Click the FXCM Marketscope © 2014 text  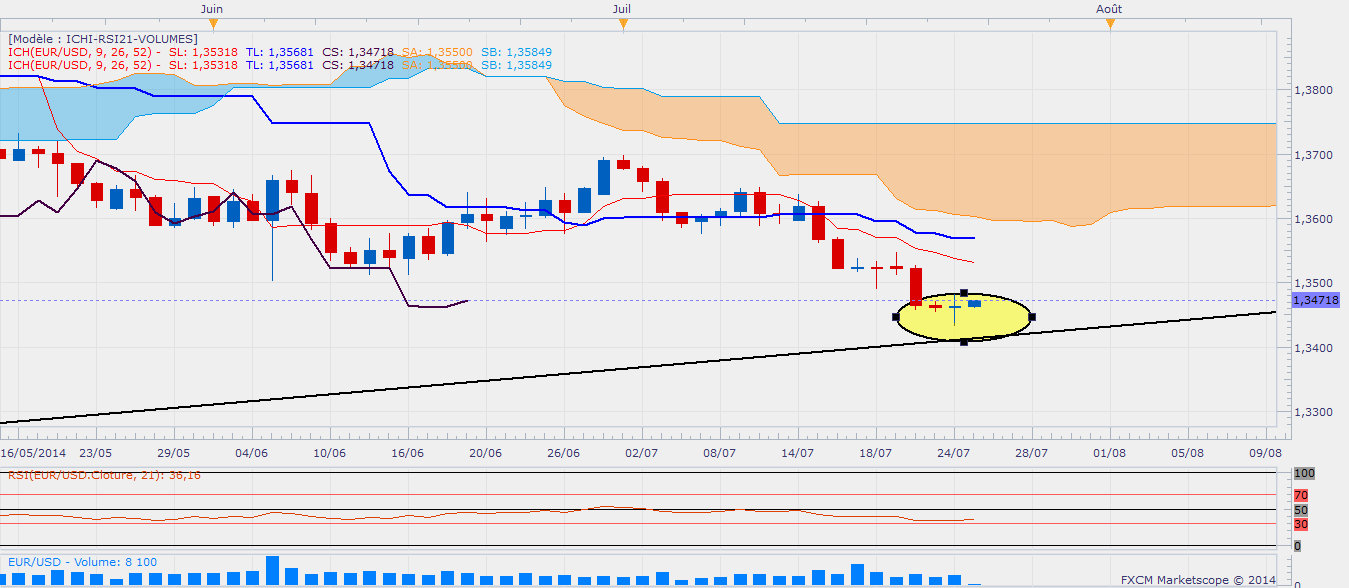pyautogui.click(x=1198, y=580)
